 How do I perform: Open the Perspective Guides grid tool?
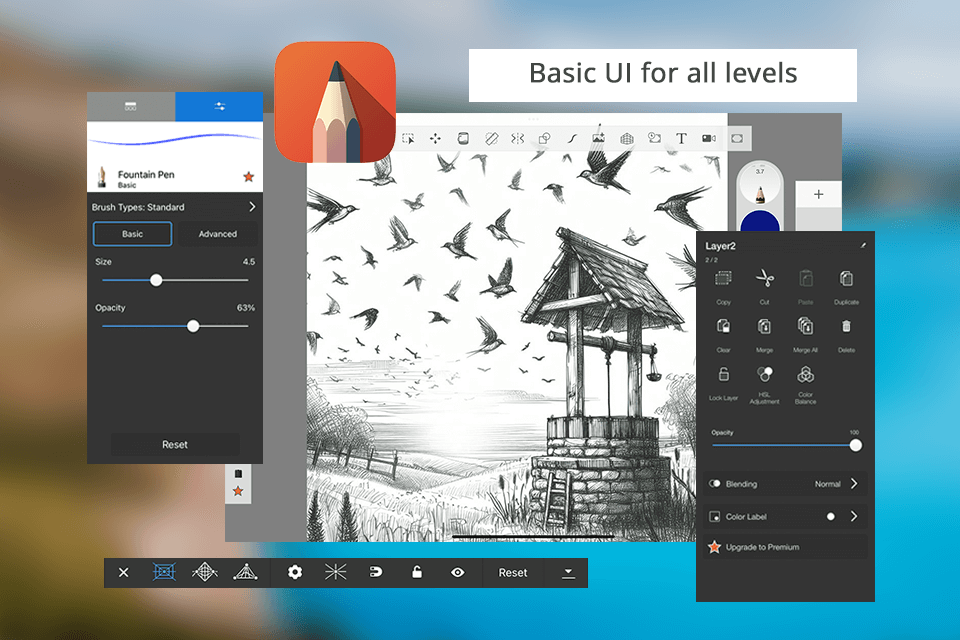tap(626, 139)
